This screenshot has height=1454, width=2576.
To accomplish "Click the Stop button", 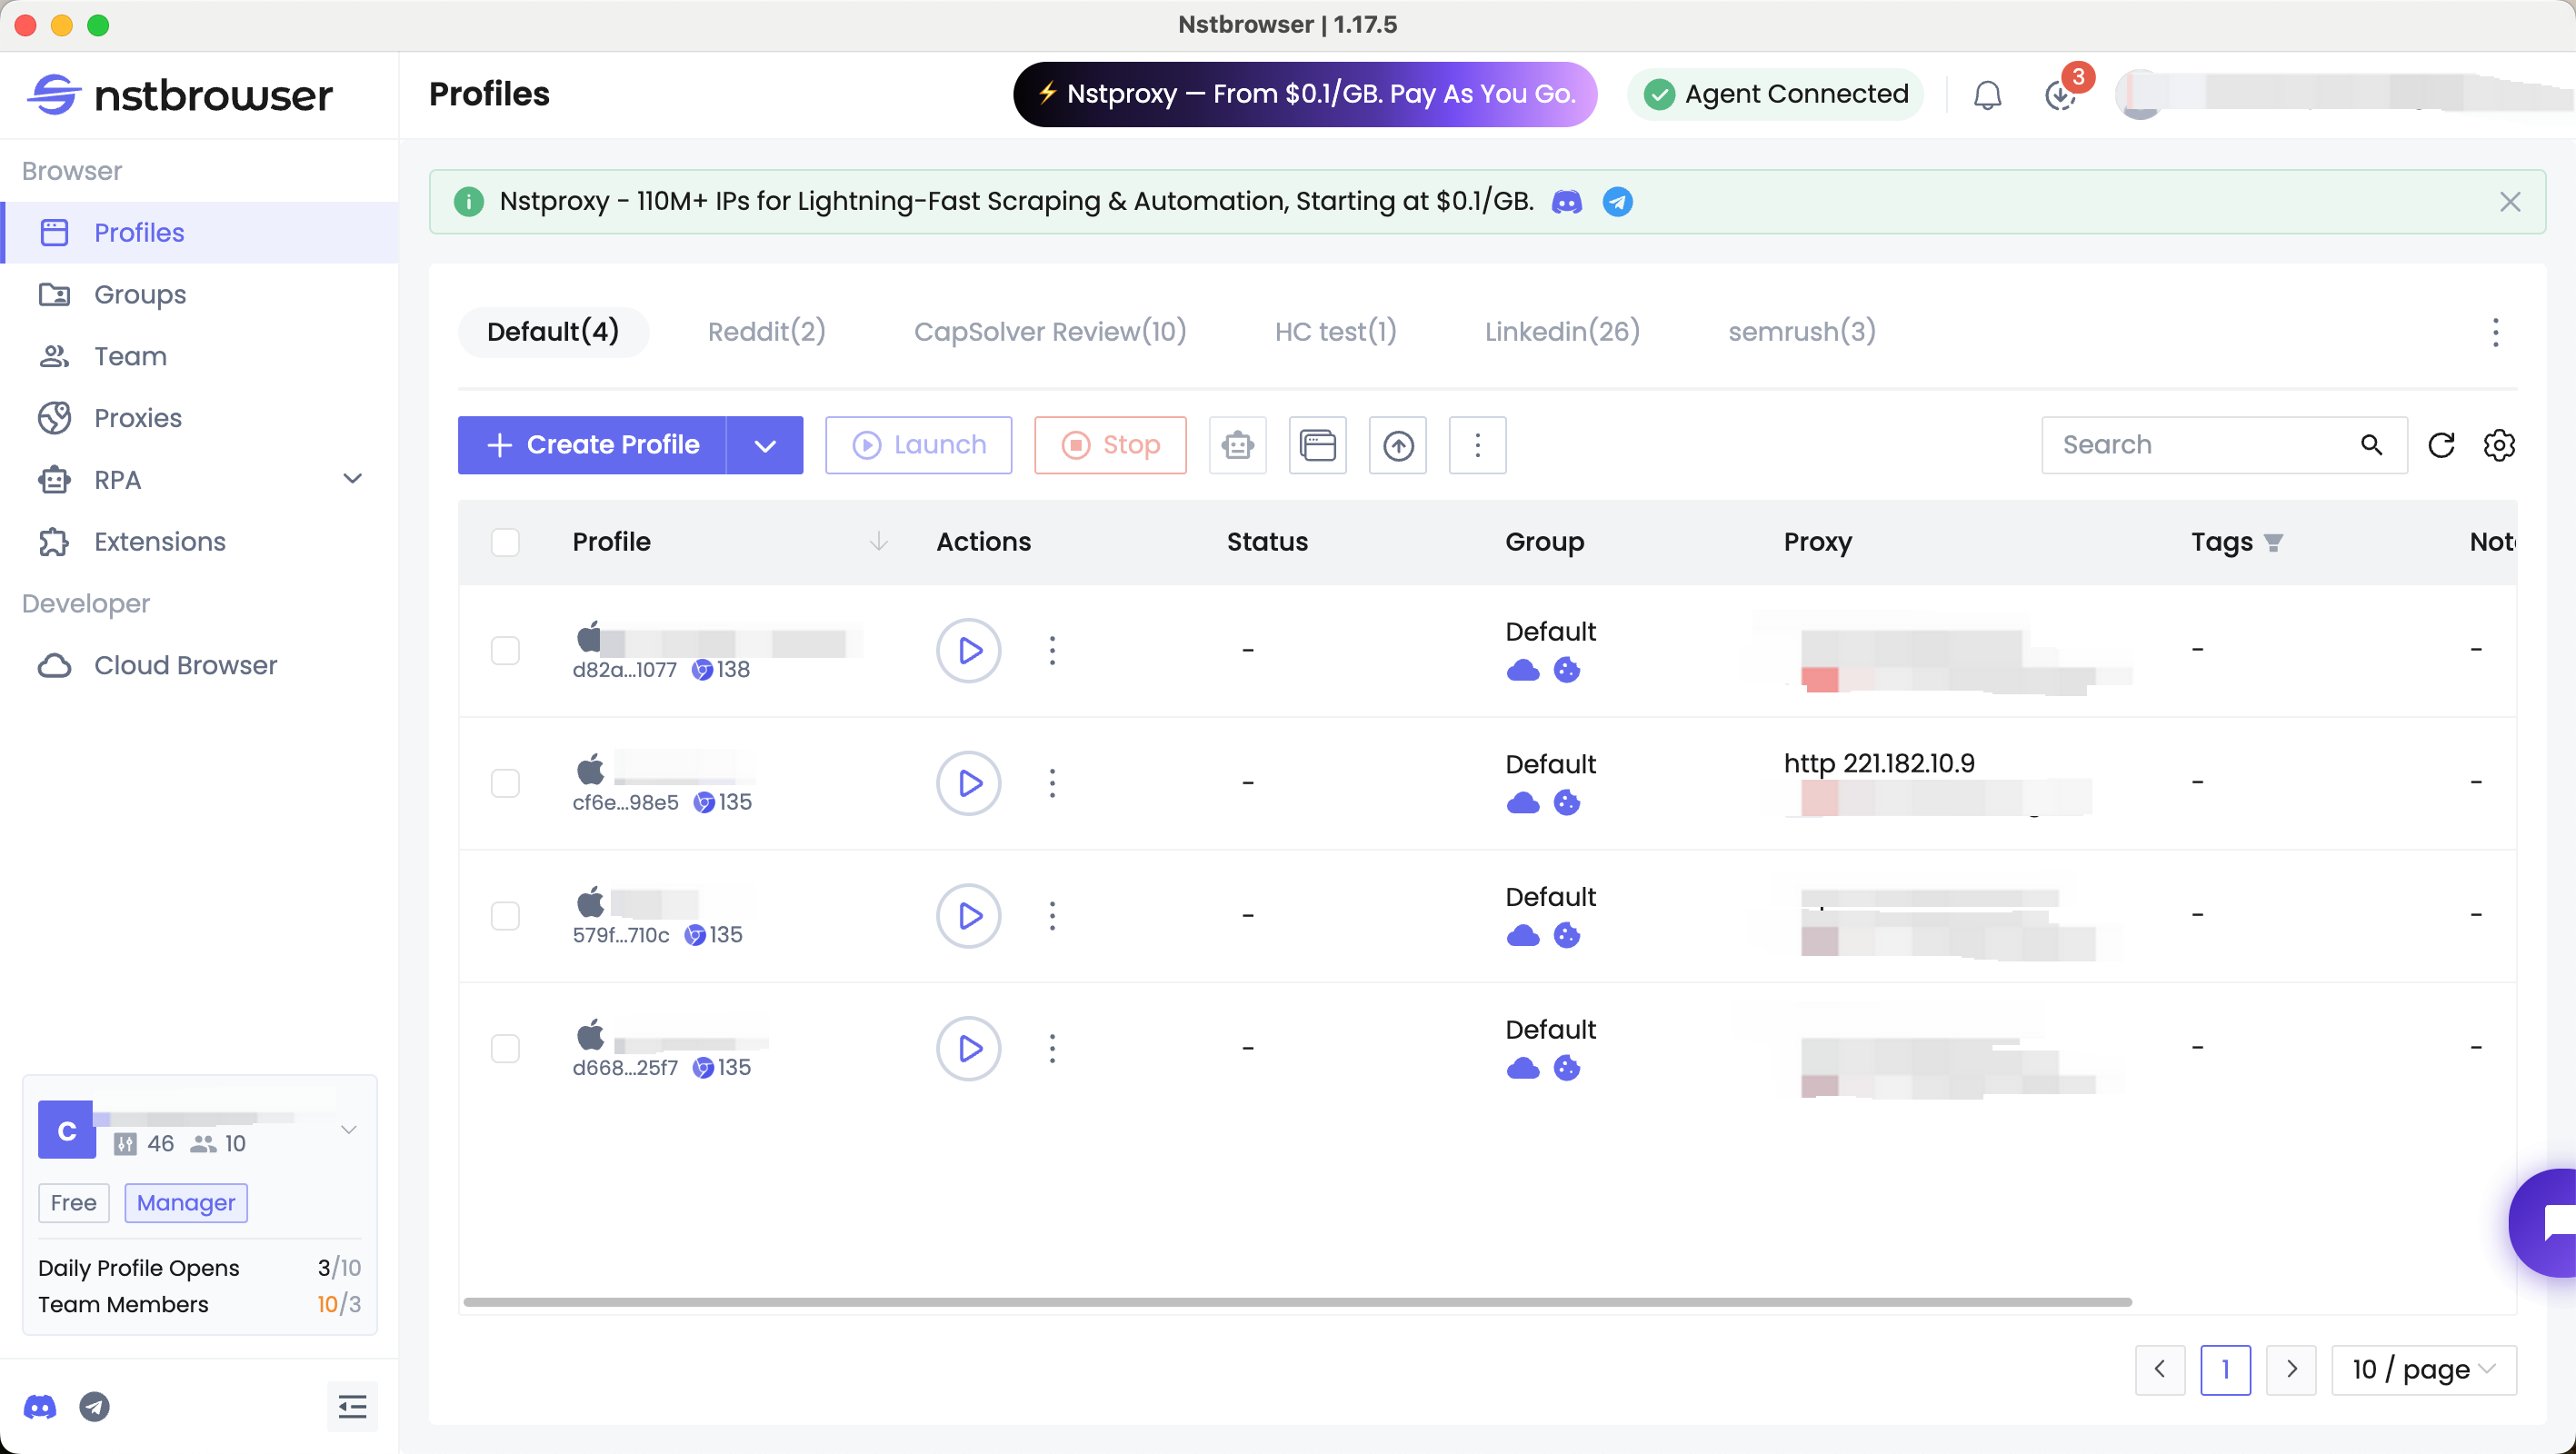I will [1110, 445].
